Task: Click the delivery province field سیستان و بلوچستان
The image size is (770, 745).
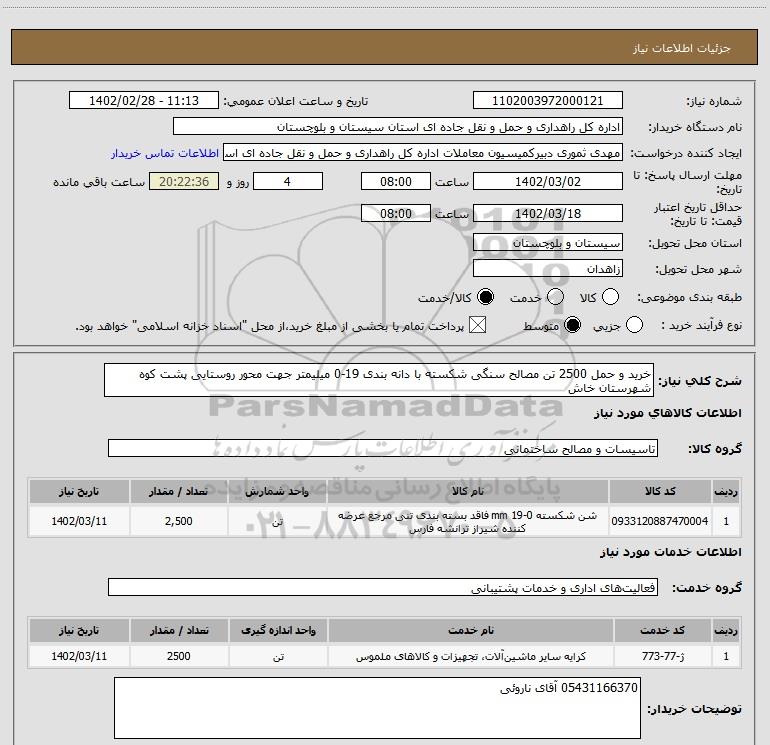Action: (x=548, y=243)
